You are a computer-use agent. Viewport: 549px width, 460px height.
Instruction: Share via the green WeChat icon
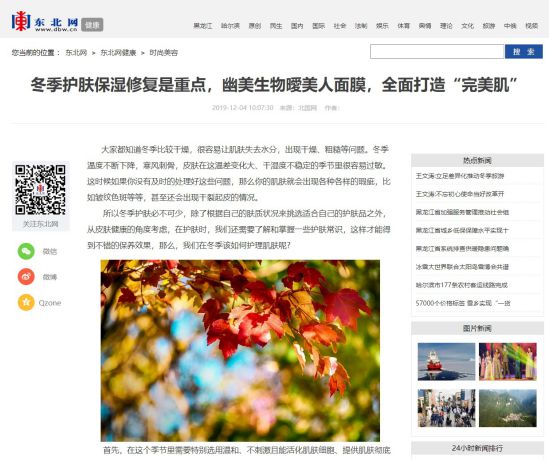pos(26,251)
